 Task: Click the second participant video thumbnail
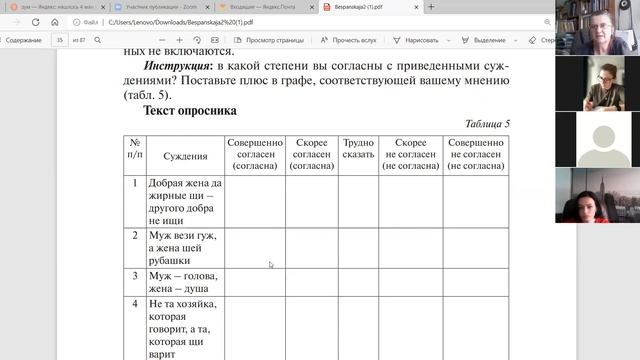tap(598, 83)
